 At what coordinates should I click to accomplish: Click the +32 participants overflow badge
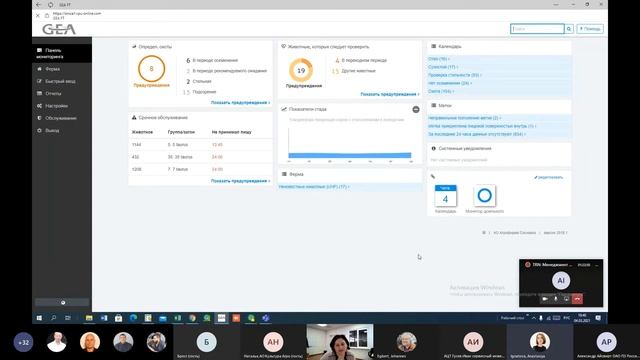(23, 342)
